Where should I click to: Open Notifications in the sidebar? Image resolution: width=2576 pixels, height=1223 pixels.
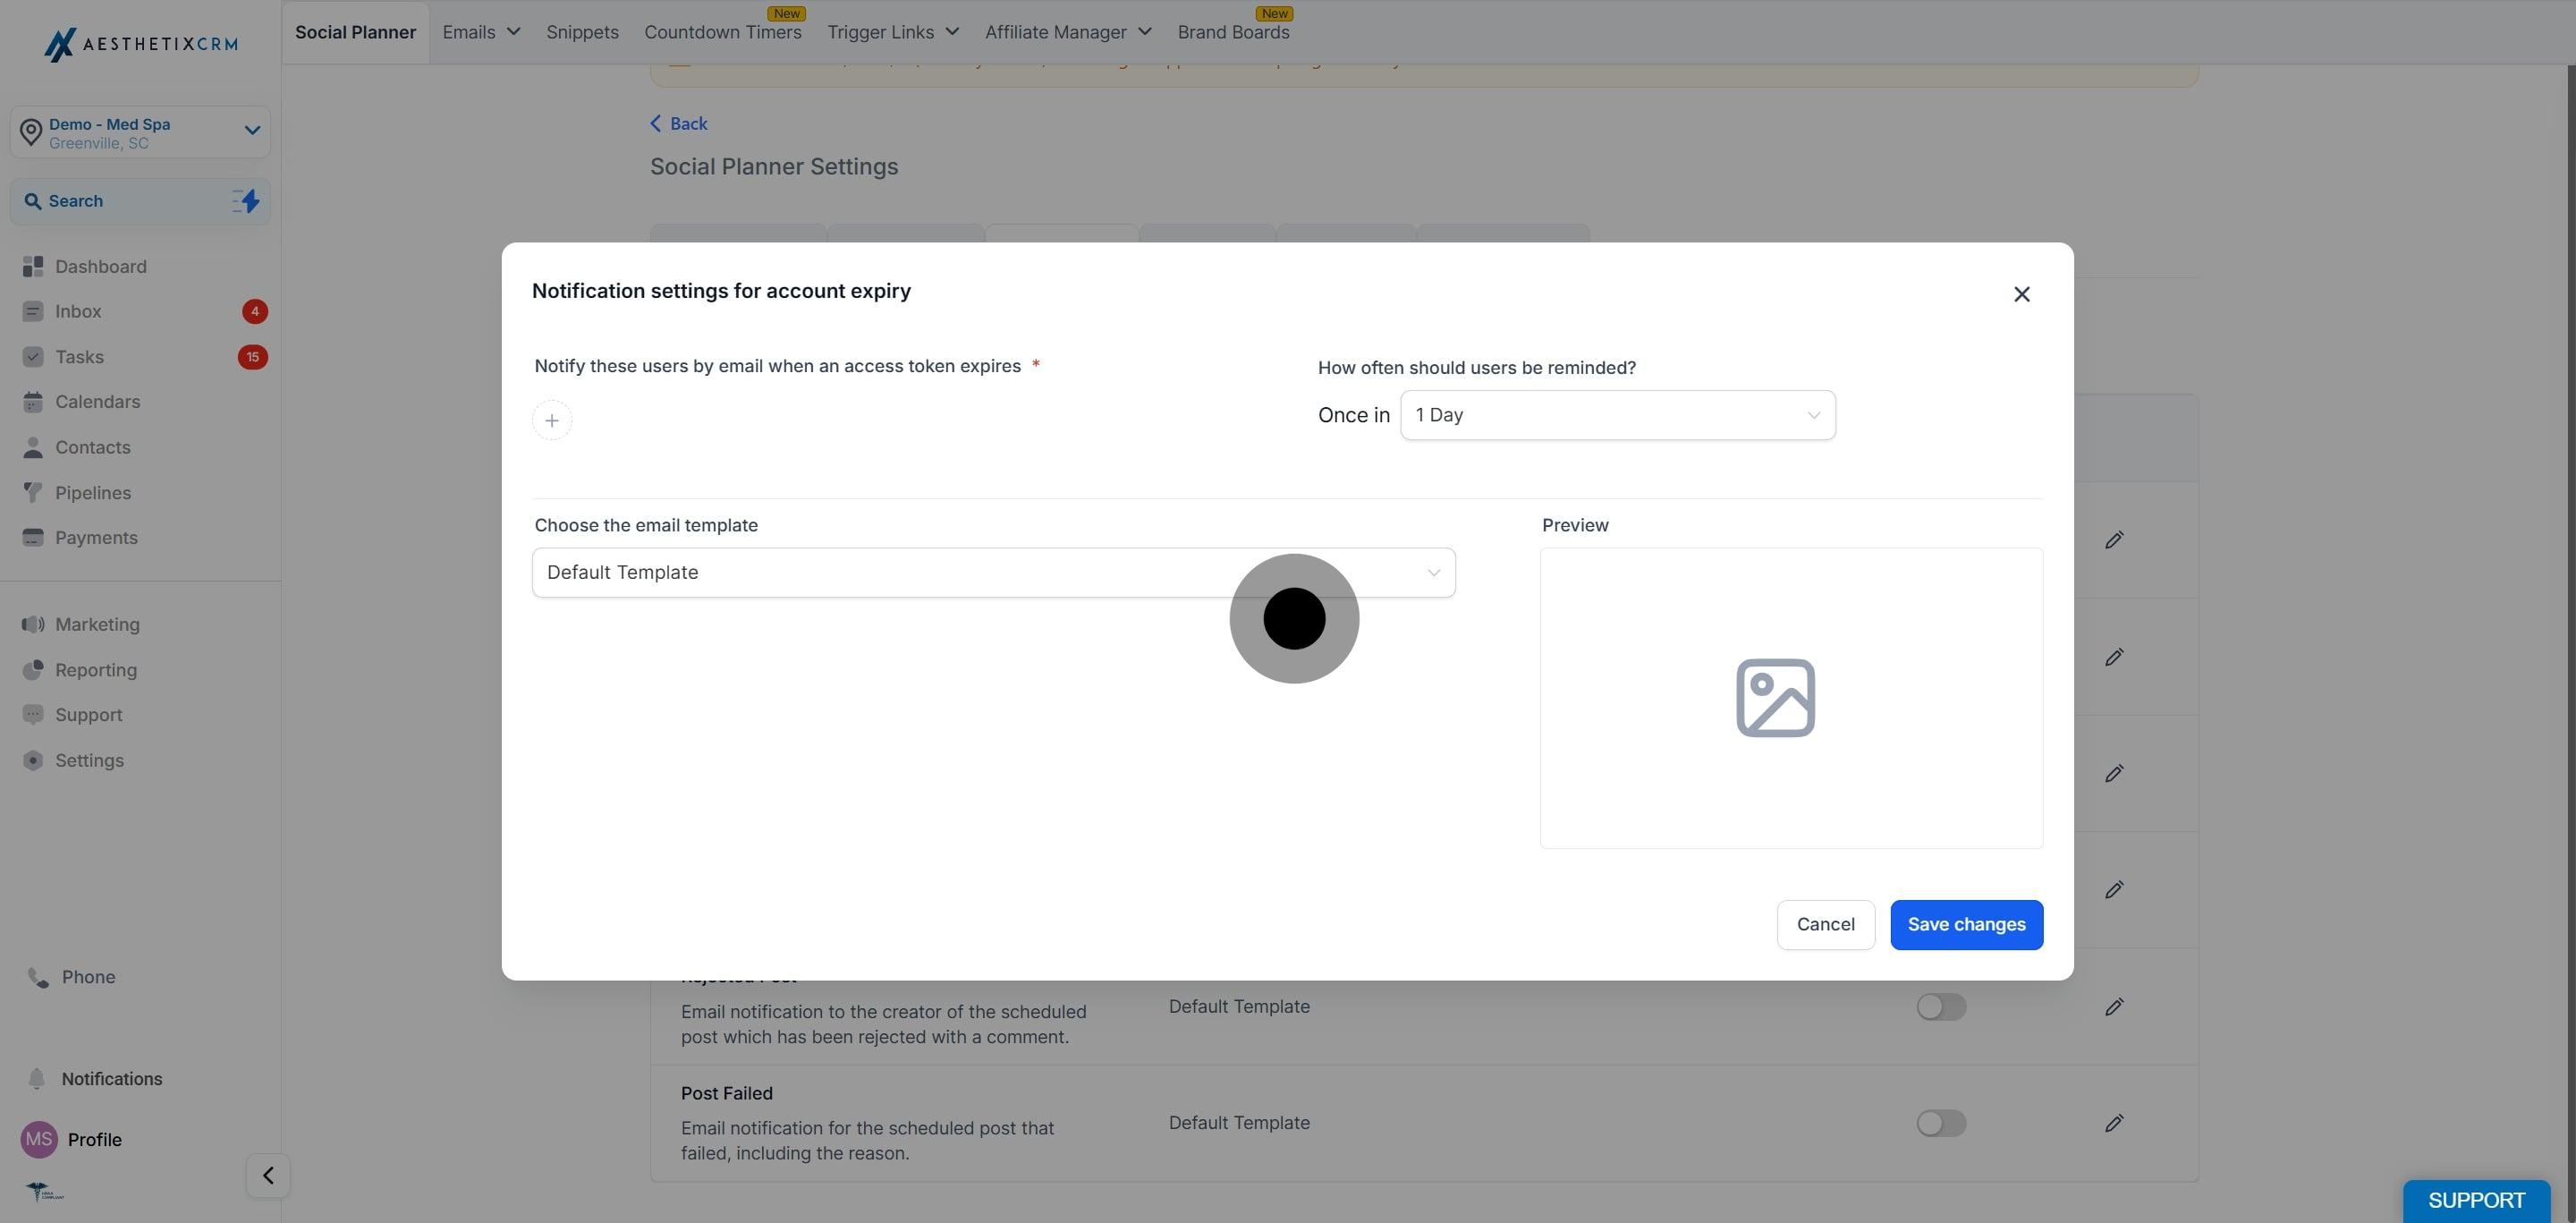point(111,1079)
